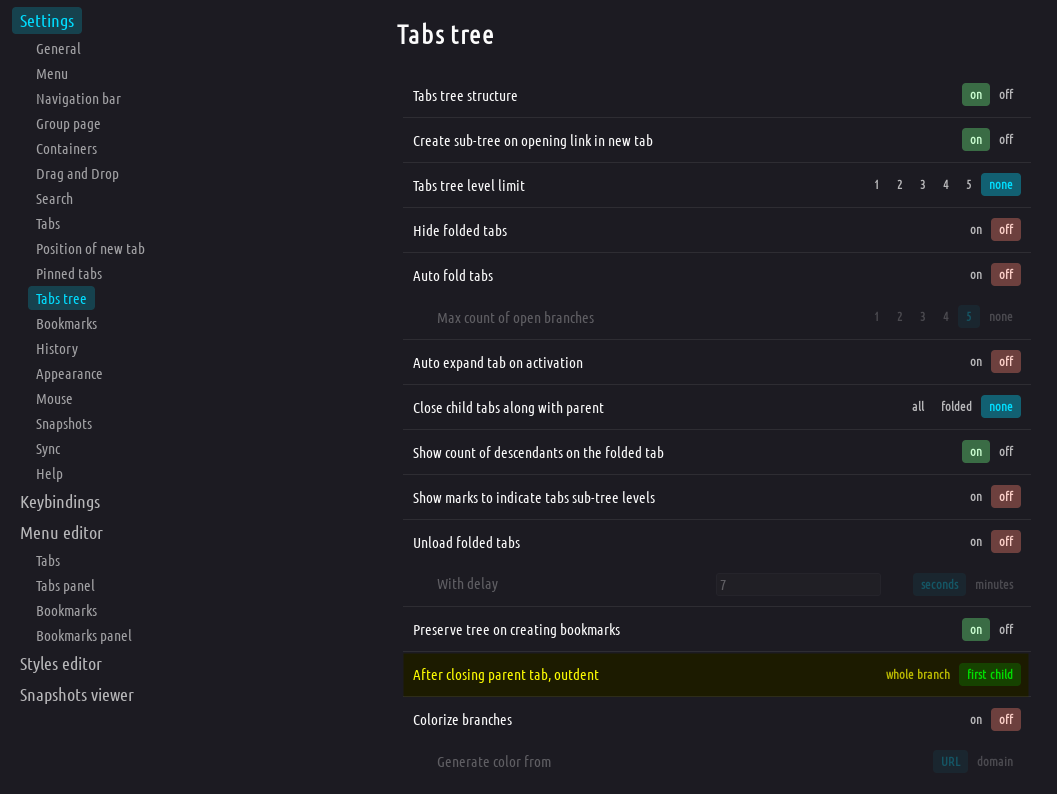
Task: Turn on Unload folded tabs
Action: [975, 542]
